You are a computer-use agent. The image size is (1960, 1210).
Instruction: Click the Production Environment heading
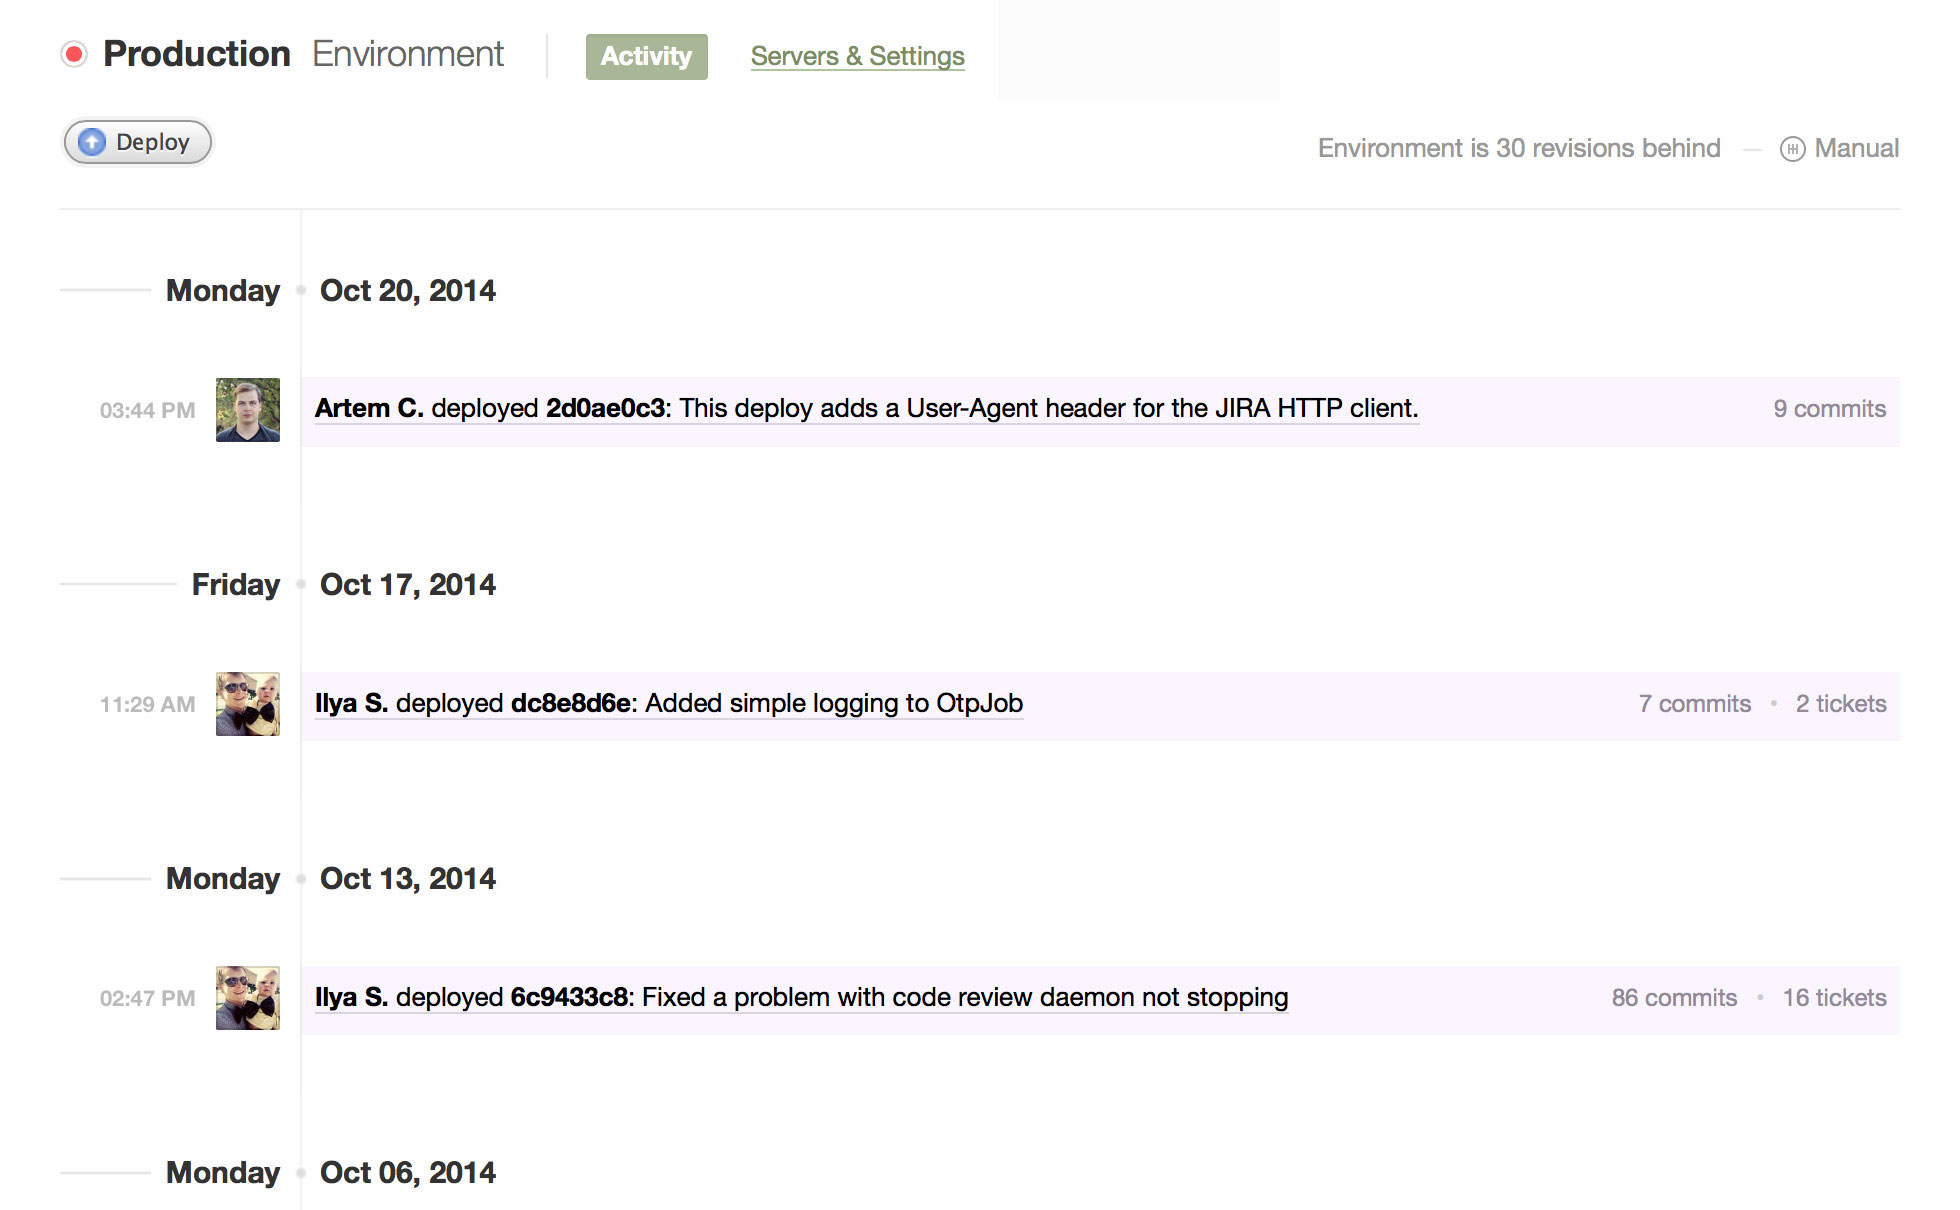[x=303, y=54]
